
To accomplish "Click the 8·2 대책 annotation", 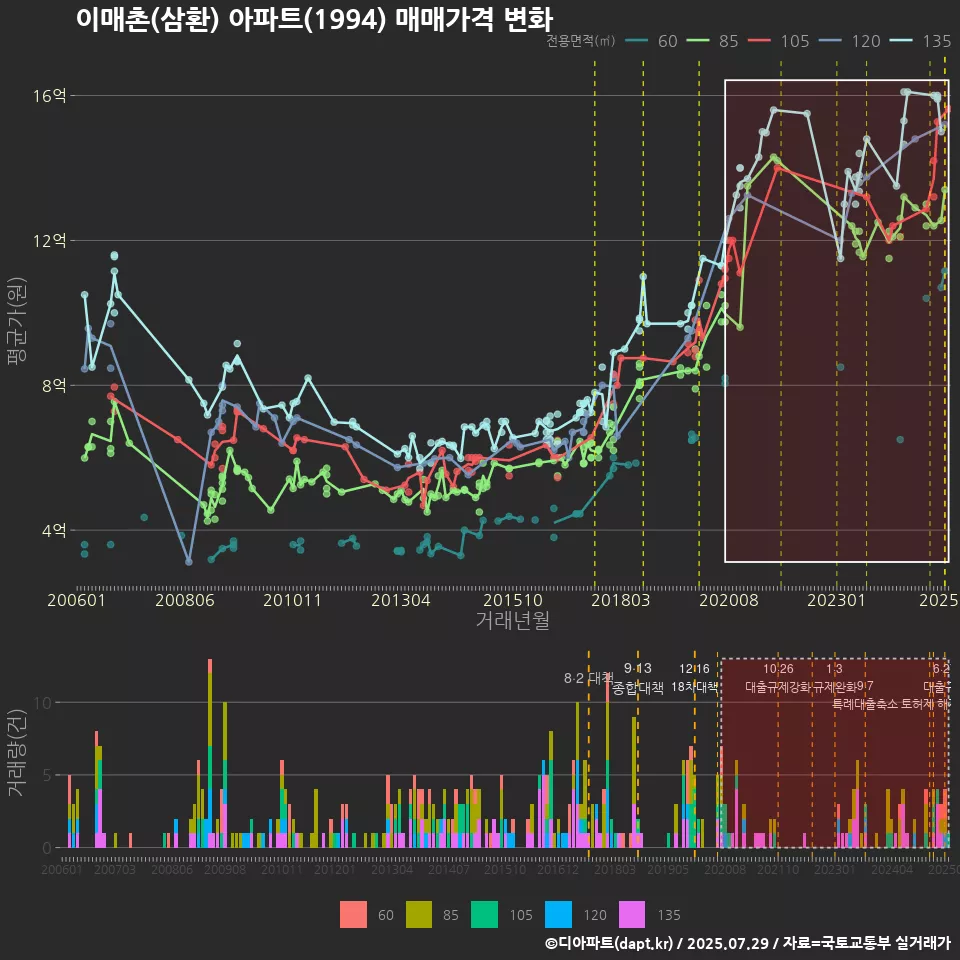I will [588, 678].
